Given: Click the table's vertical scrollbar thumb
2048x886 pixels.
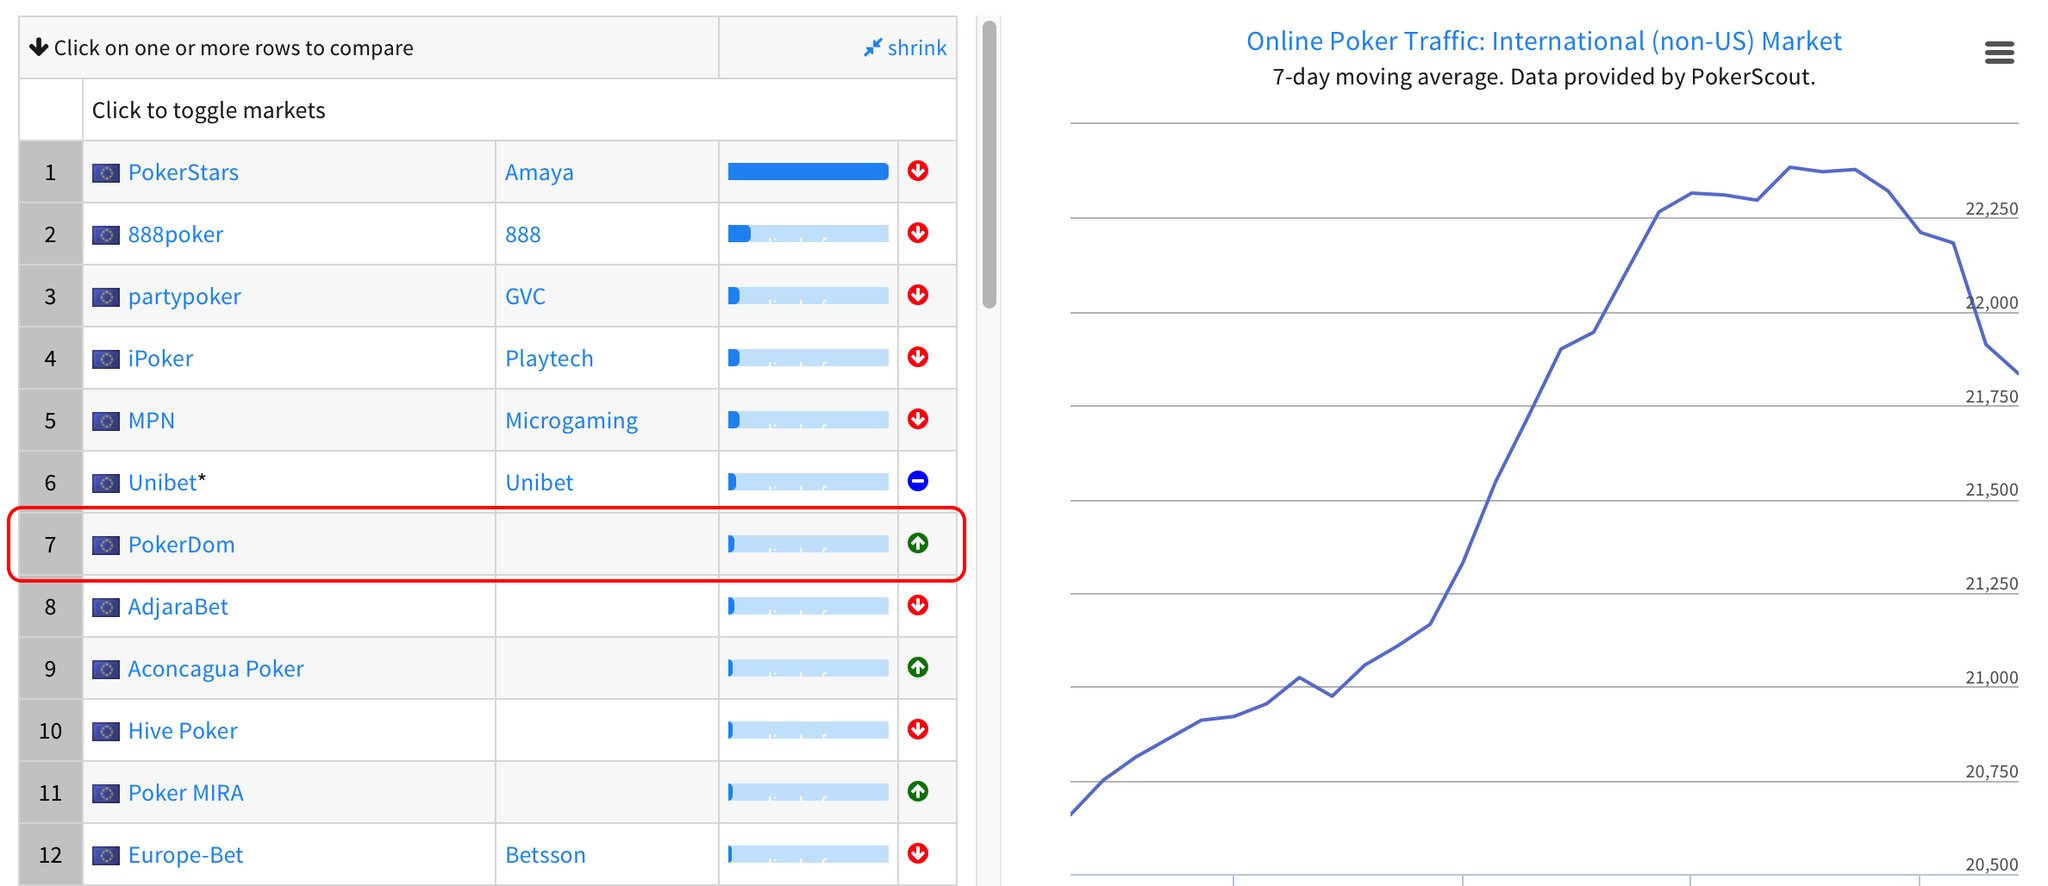Looking at the screenshot, I should tap(989, 165).
